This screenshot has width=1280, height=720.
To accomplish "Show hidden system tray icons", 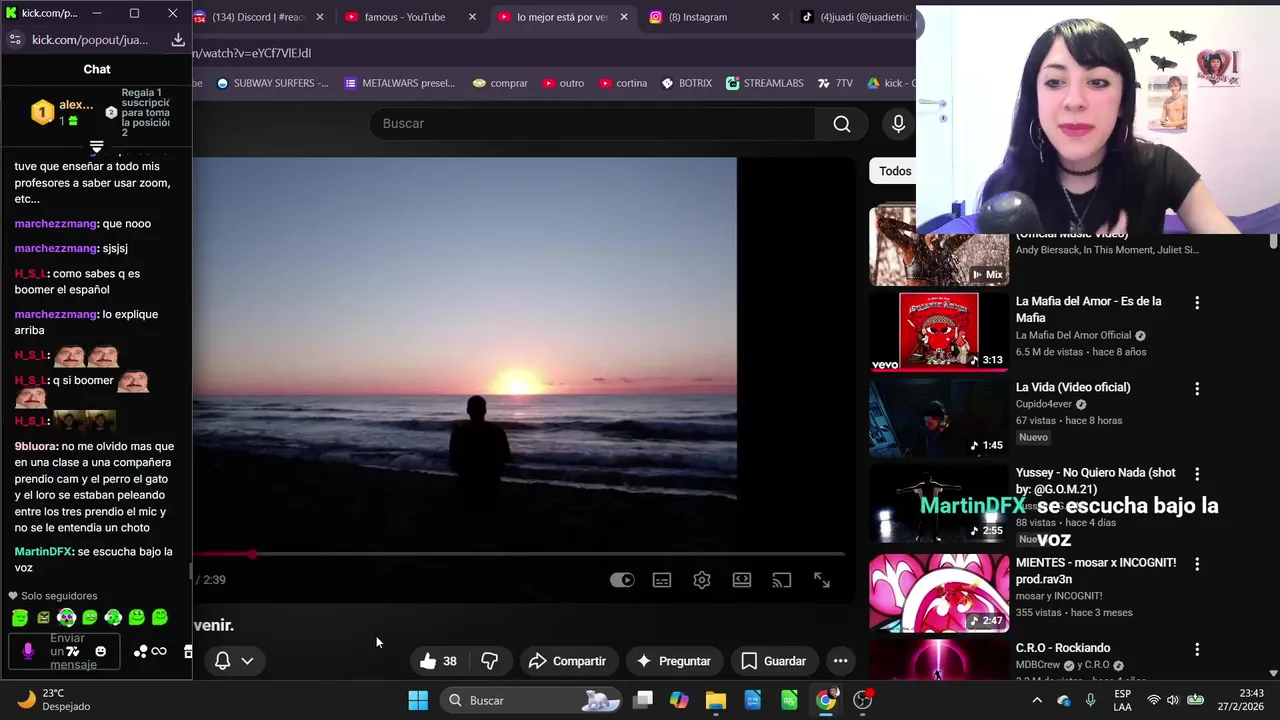I will click(1037, 700).
